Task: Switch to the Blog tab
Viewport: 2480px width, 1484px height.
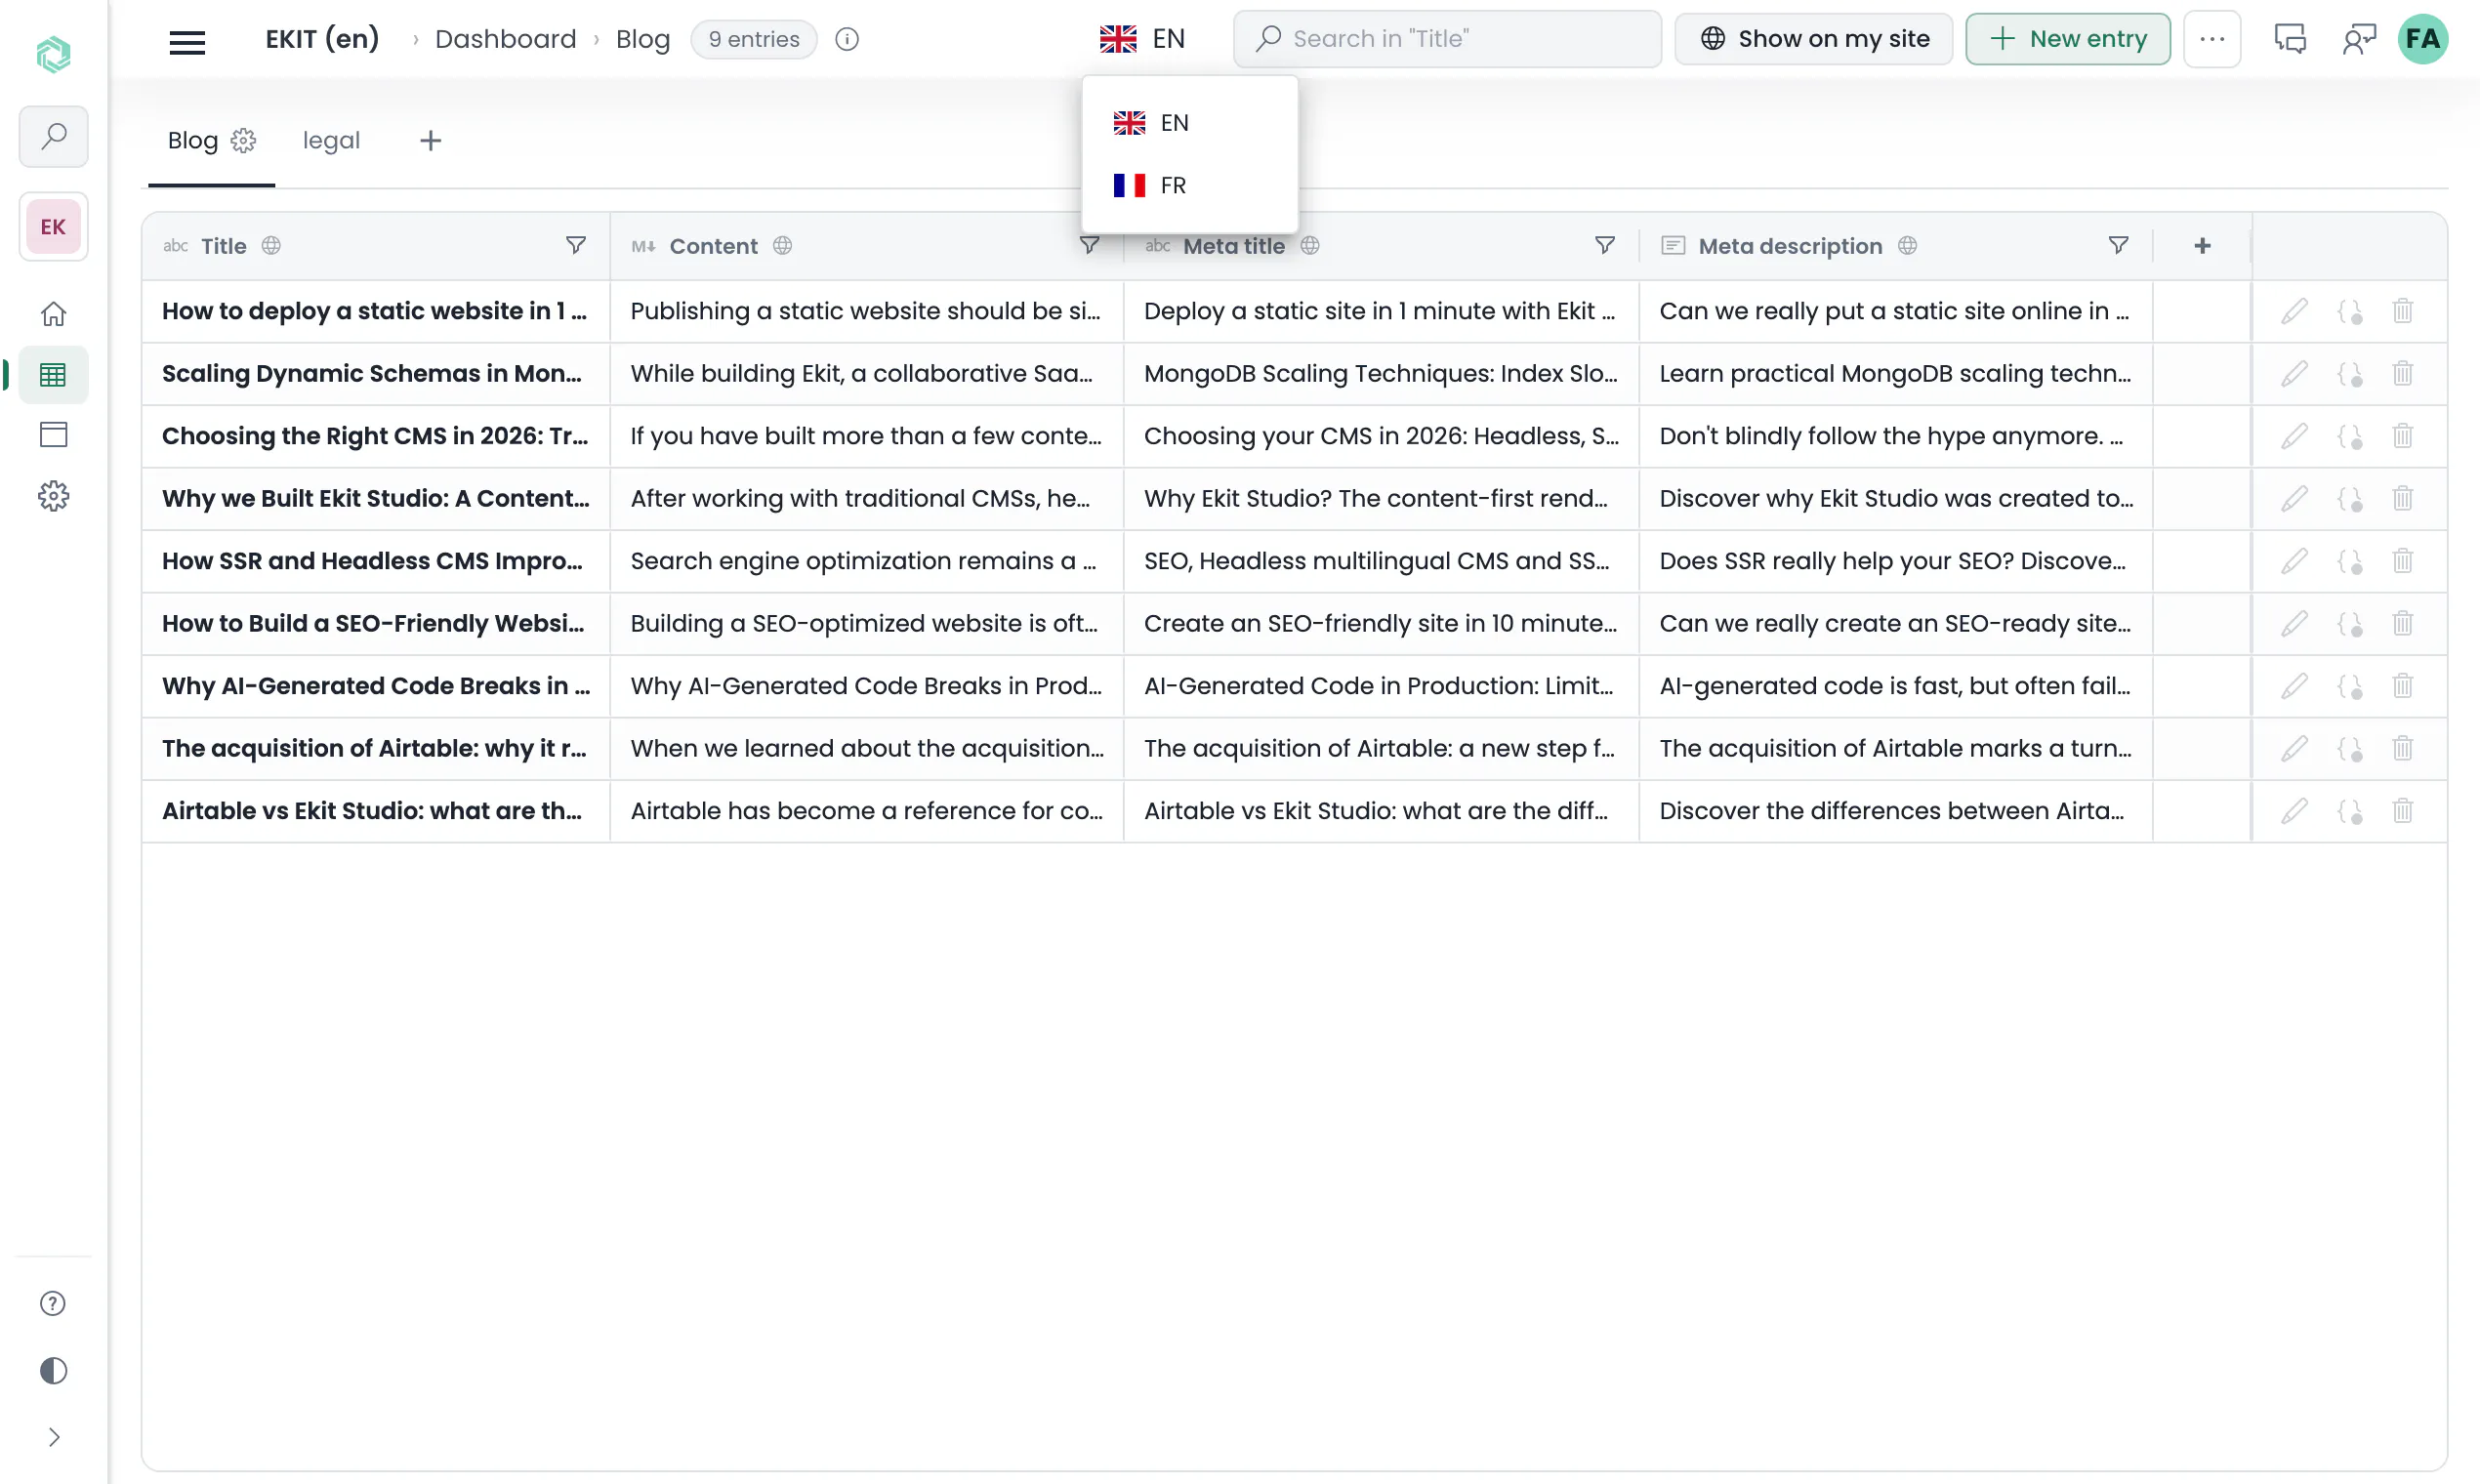Action: [192, 141]
